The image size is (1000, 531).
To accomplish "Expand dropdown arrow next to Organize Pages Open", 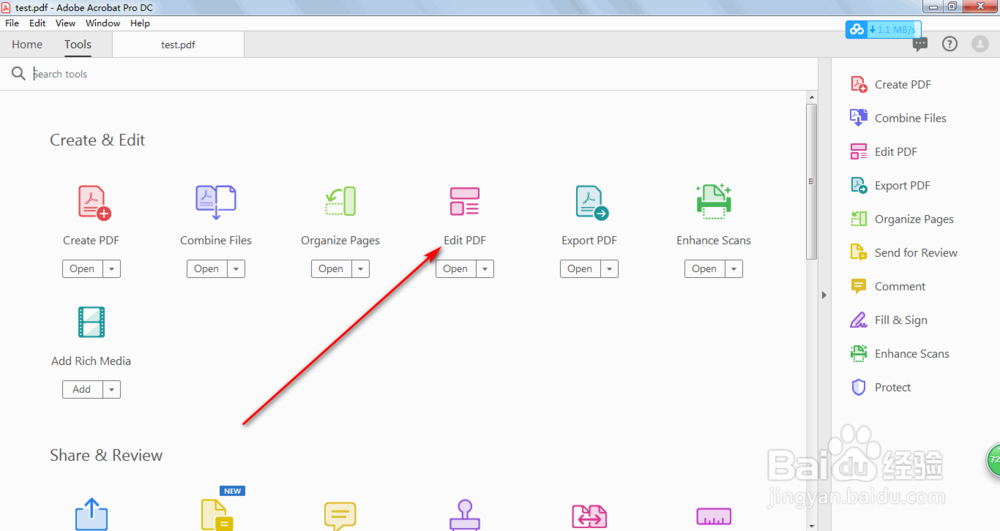I will tap(360, 269).
